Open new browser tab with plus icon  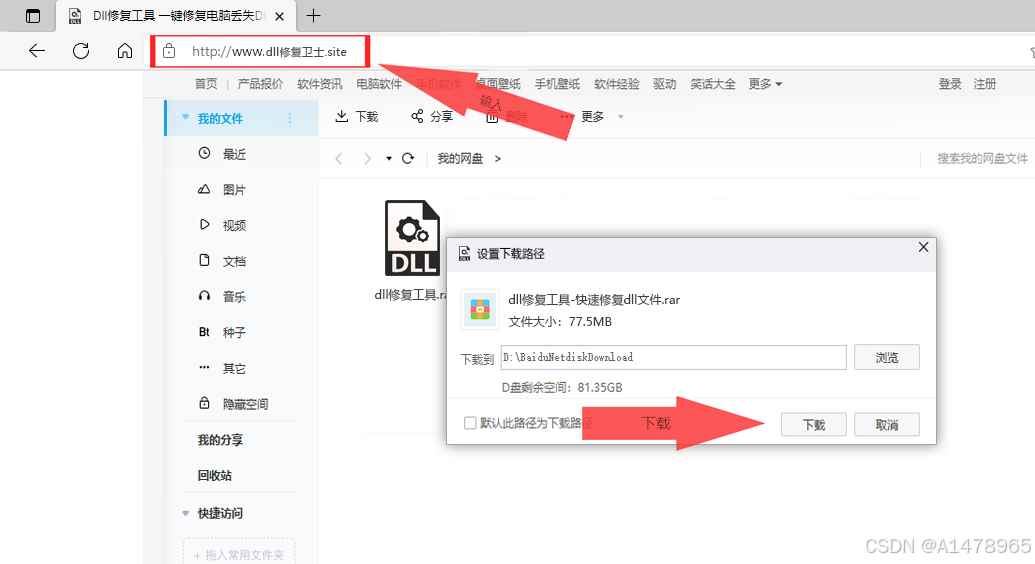[314, 15]
